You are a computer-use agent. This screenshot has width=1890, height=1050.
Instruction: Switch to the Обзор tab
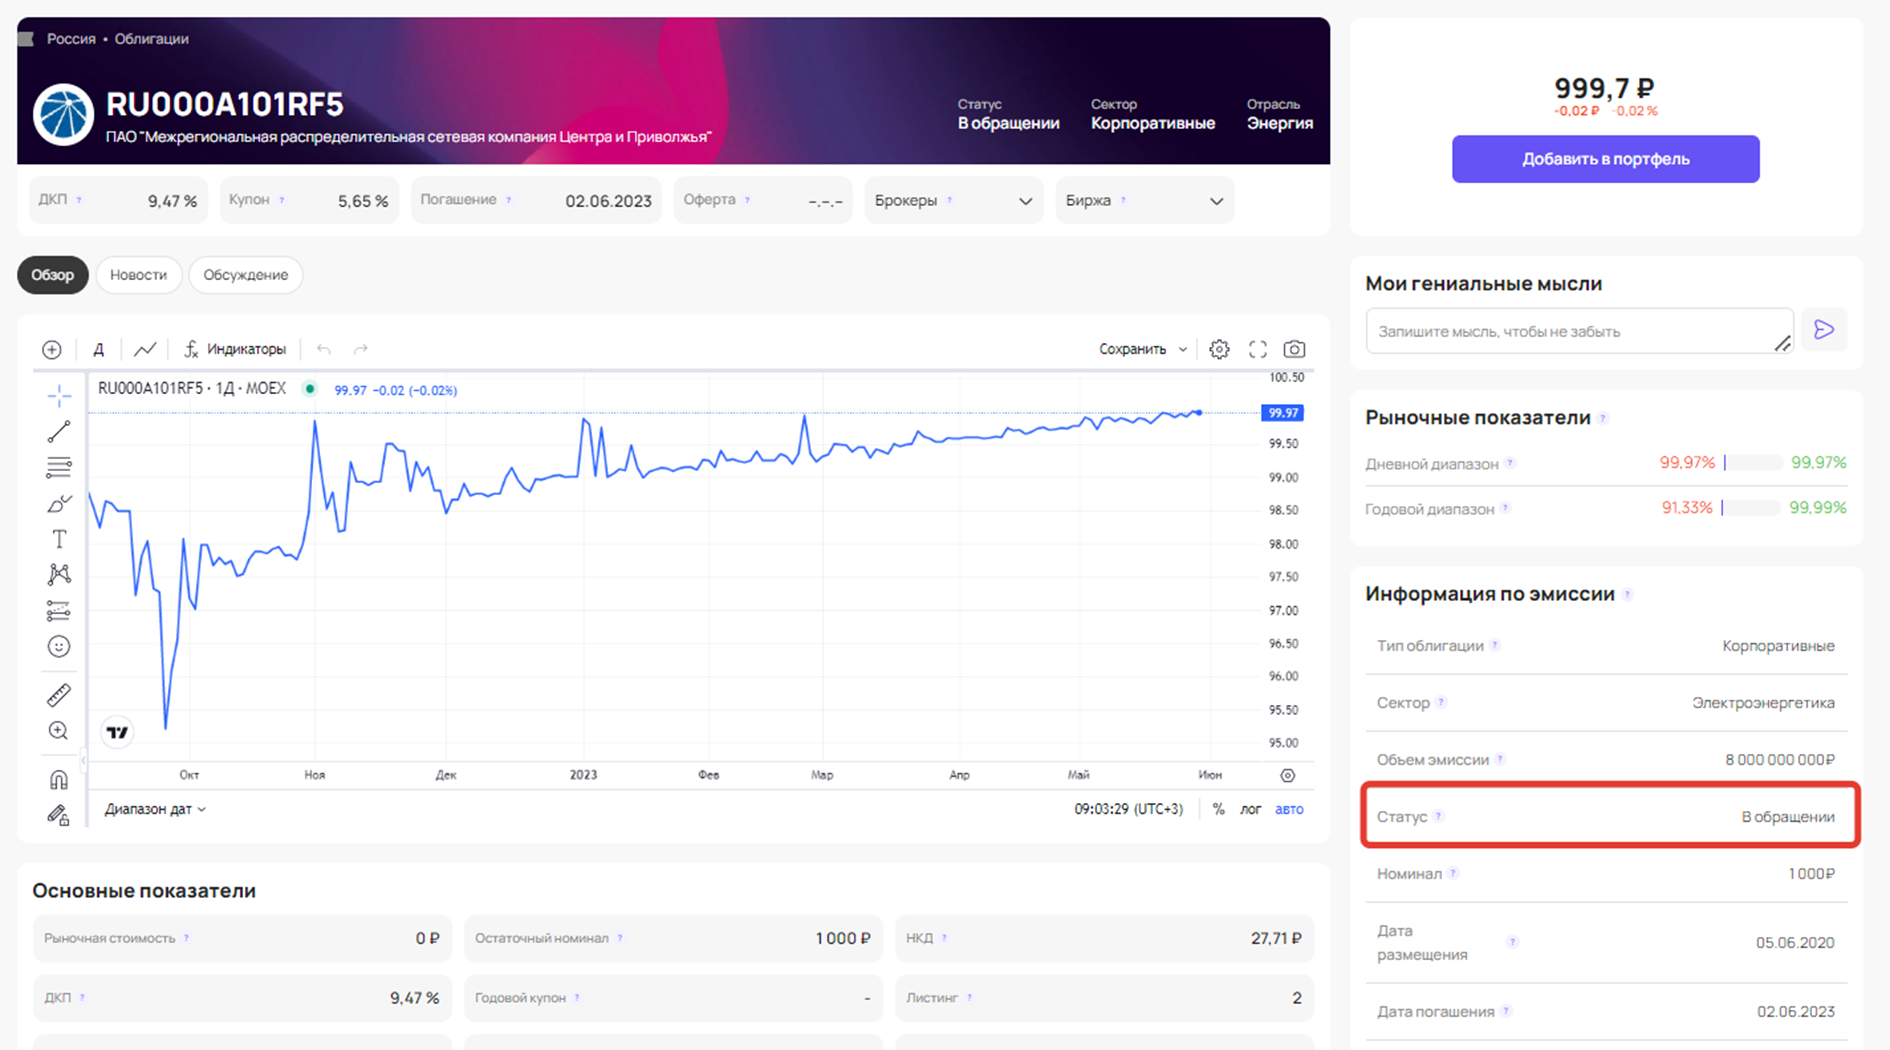click(52, 275)
